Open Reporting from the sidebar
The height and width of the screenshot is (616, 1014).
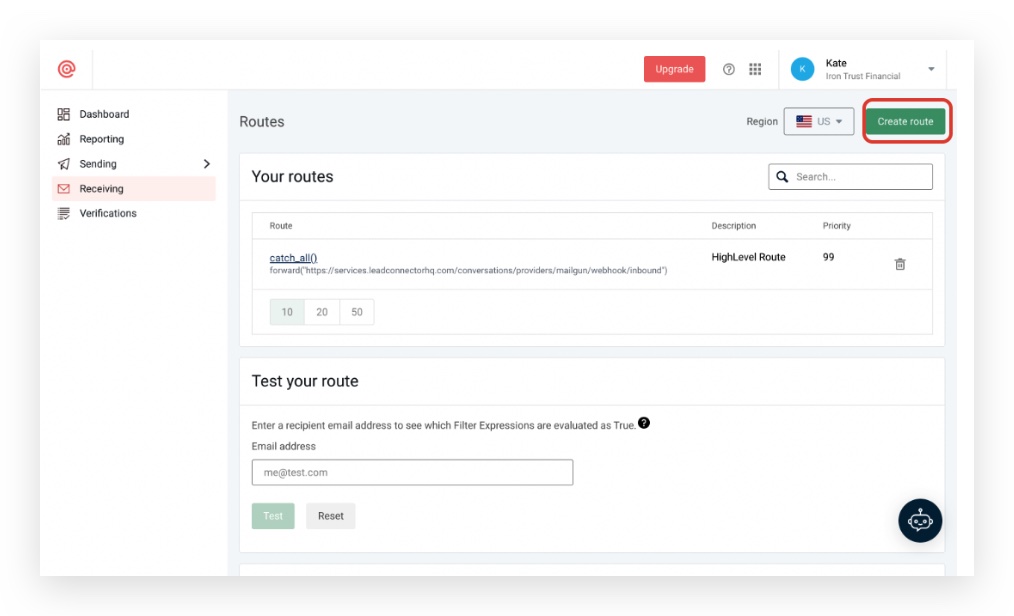tap(101, 139)
